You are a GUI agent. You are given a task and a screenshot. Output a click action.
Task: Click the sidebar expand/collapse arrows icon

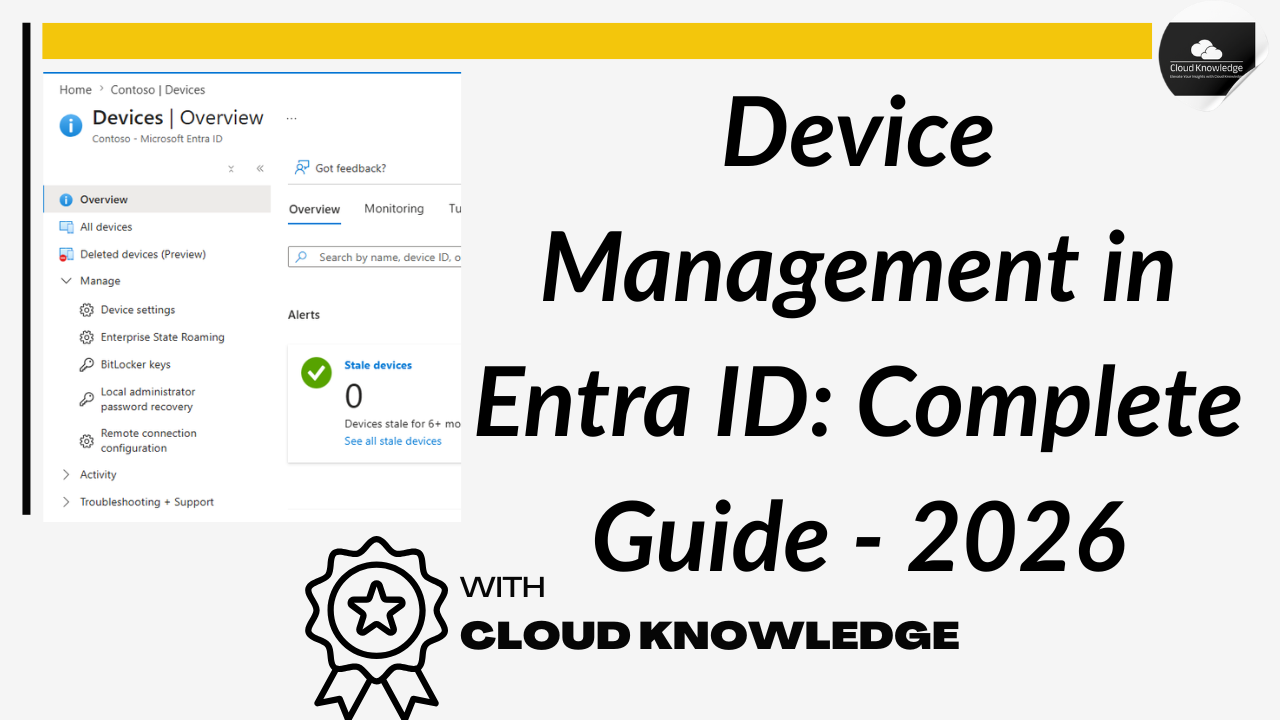[231, 168]
